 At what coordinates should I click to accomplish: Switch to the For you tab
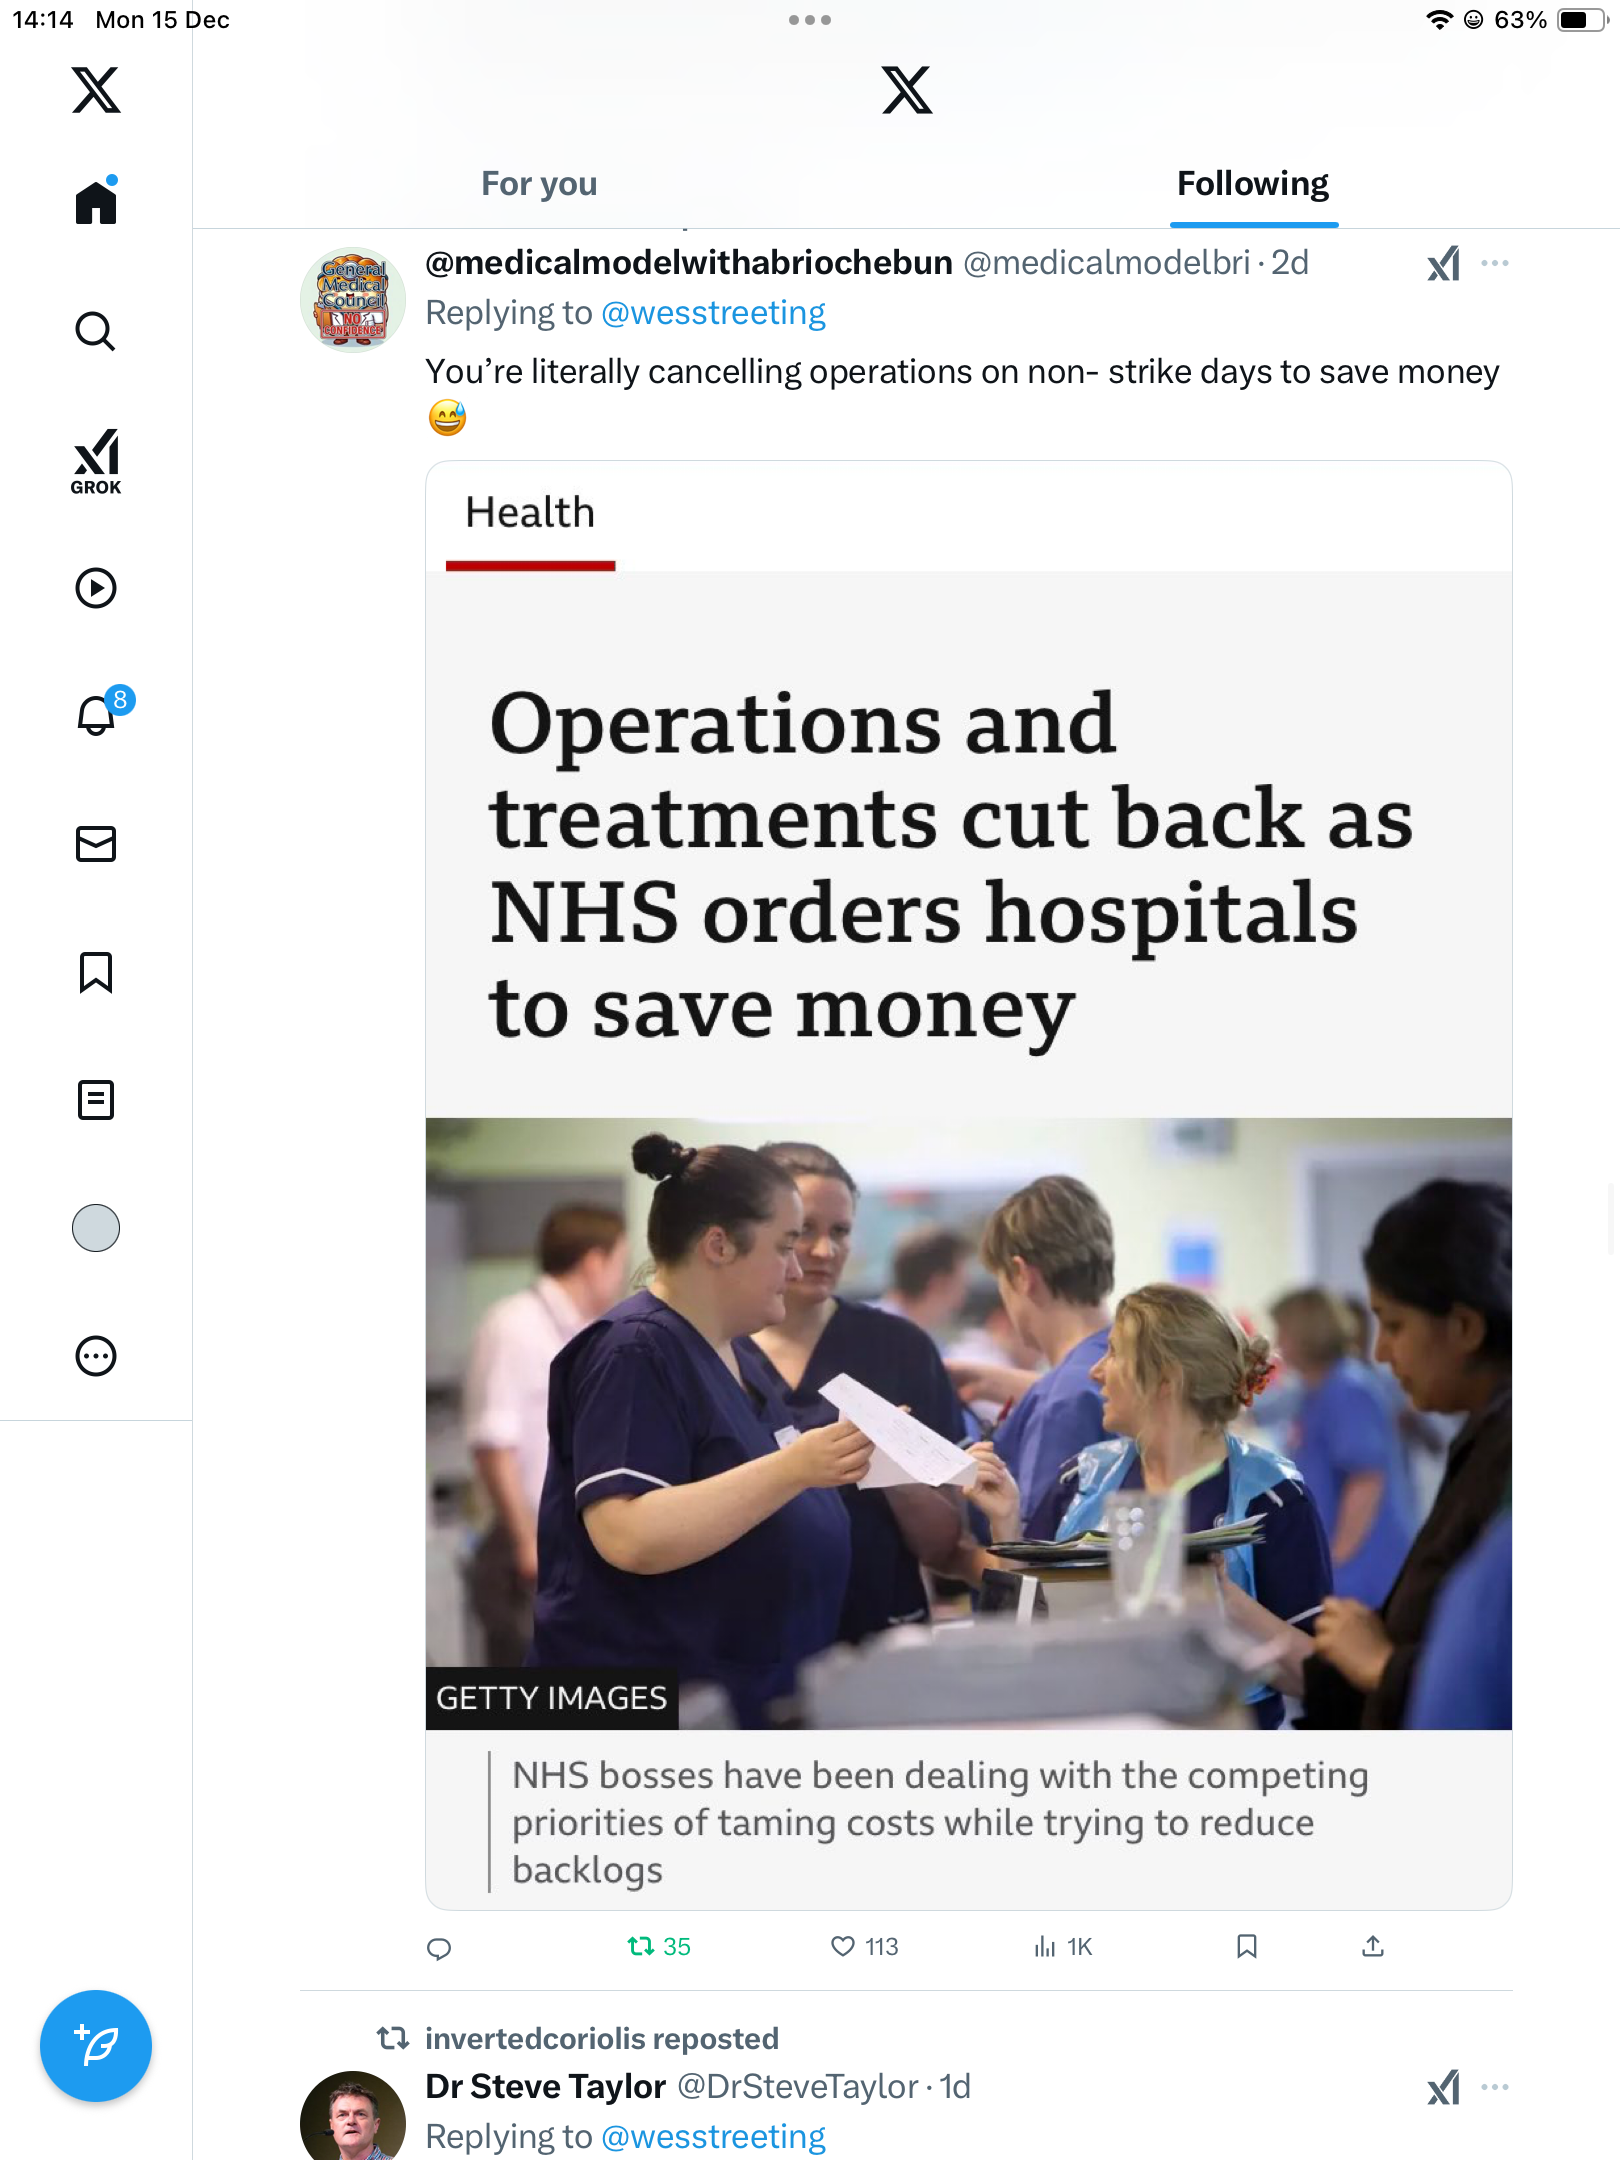539,184
